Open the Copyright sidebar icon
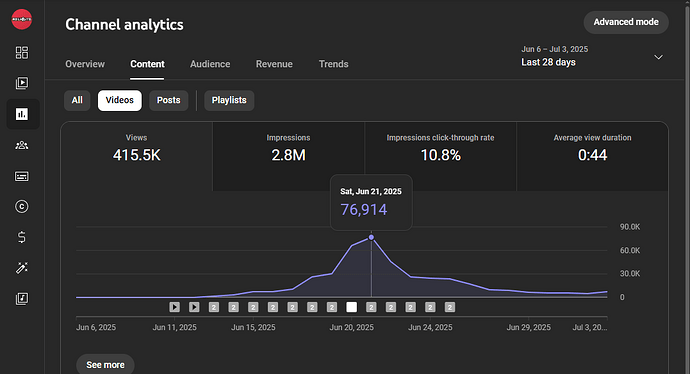 coord(22,206)
